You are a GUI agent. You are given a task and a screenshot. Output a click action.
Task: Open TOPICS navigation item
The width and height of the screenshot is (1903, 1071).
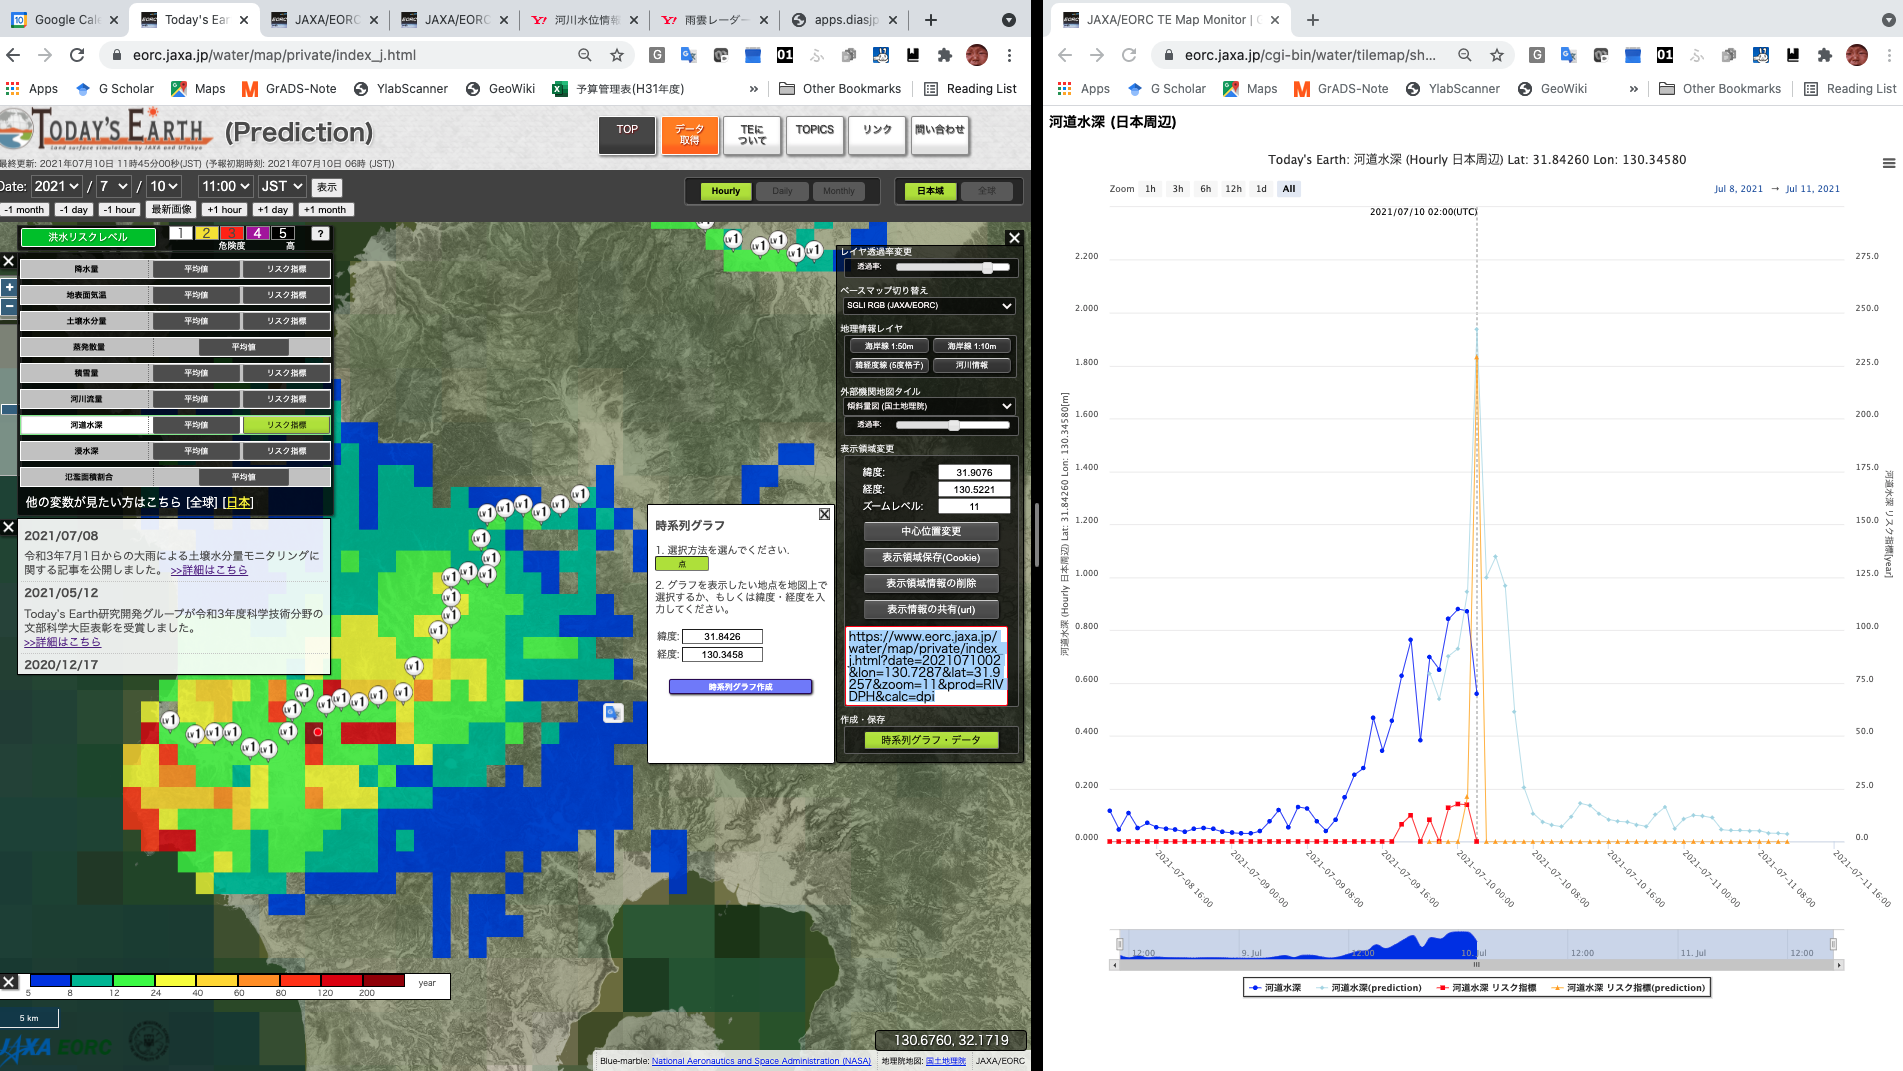click(814, 135)
